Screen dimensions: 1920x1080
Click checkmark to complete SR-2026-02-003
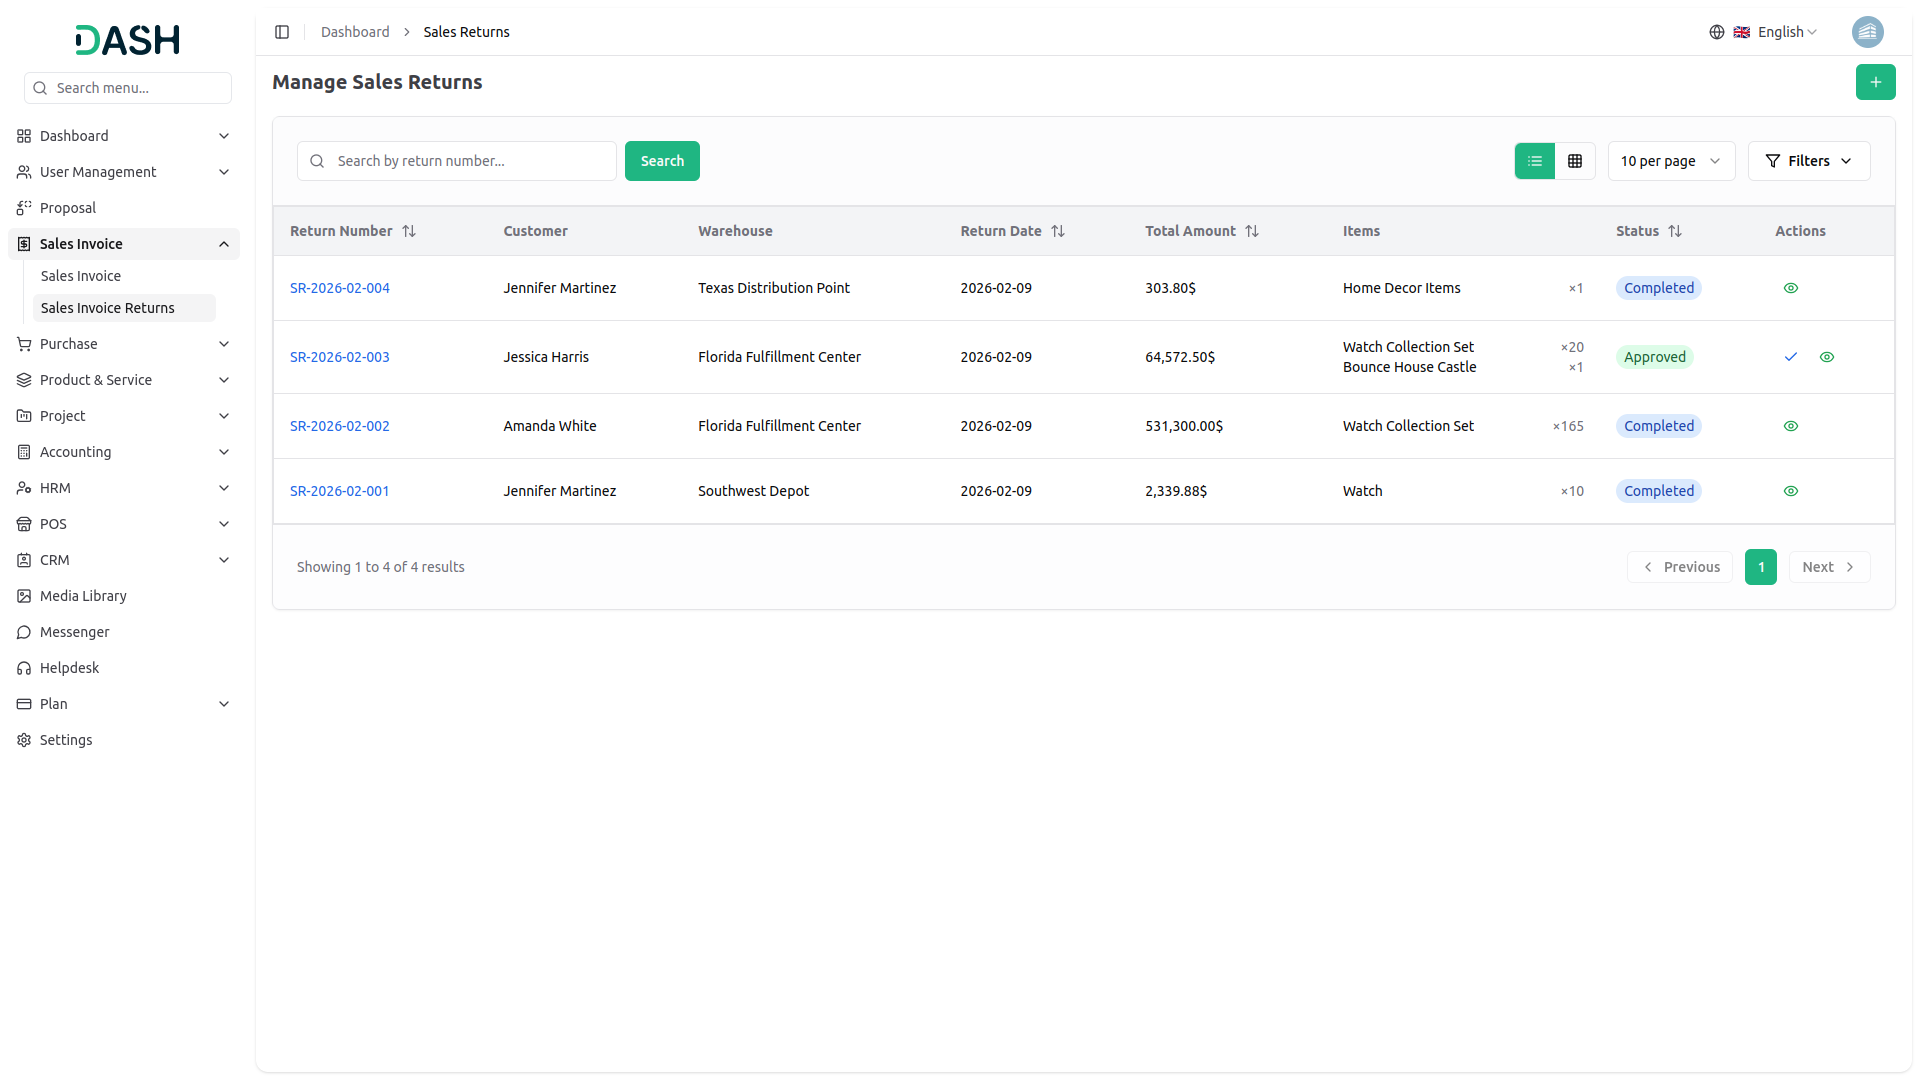pos(1791,357)
